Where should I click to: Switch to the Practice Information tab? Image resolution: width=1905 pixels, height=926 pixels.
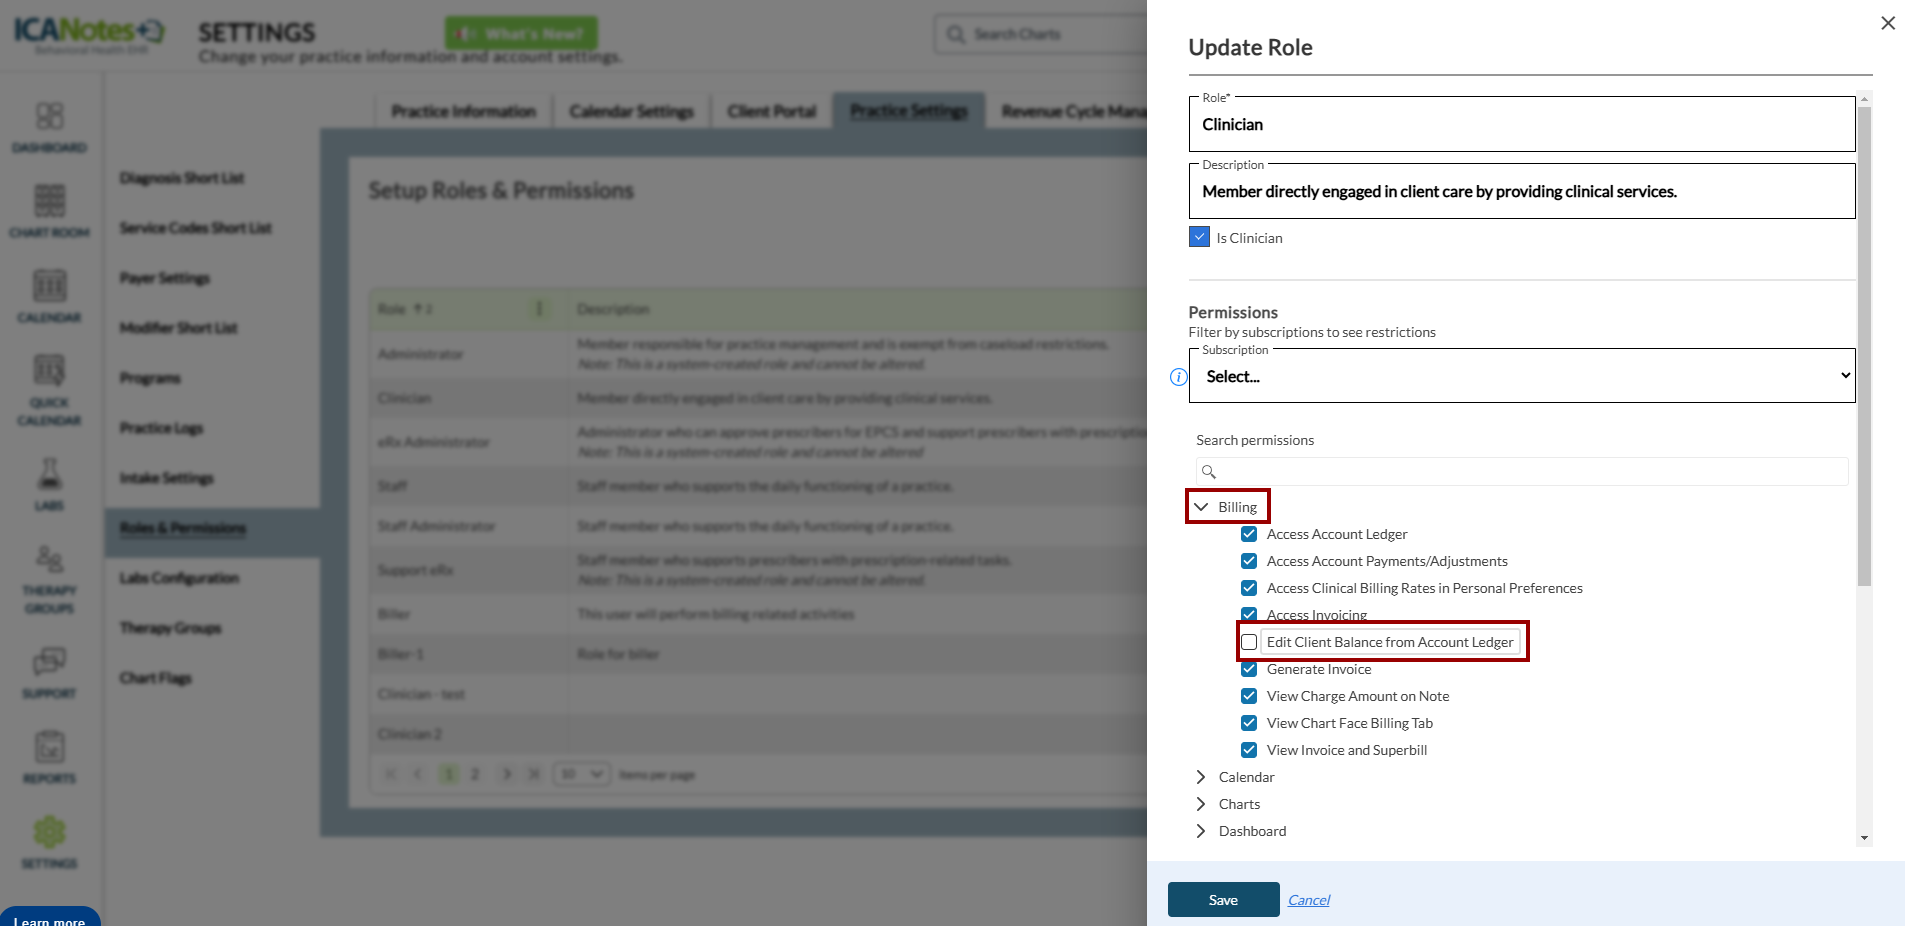(464, 111)
